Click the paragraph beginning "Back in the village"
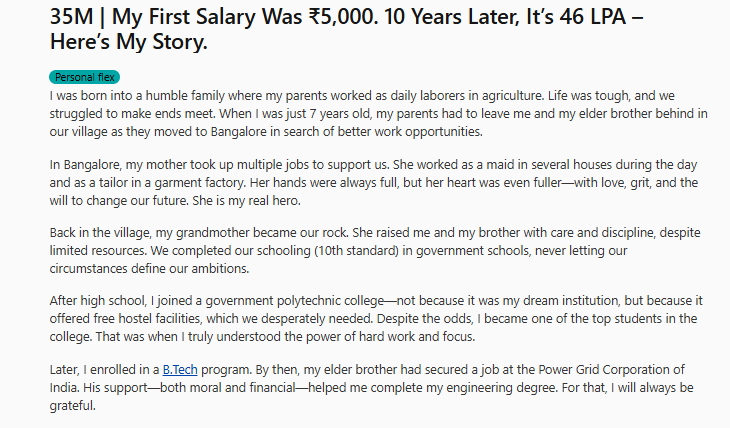This screenshot has width=730, height=428. pyautogui.click(x=375, y=251)
